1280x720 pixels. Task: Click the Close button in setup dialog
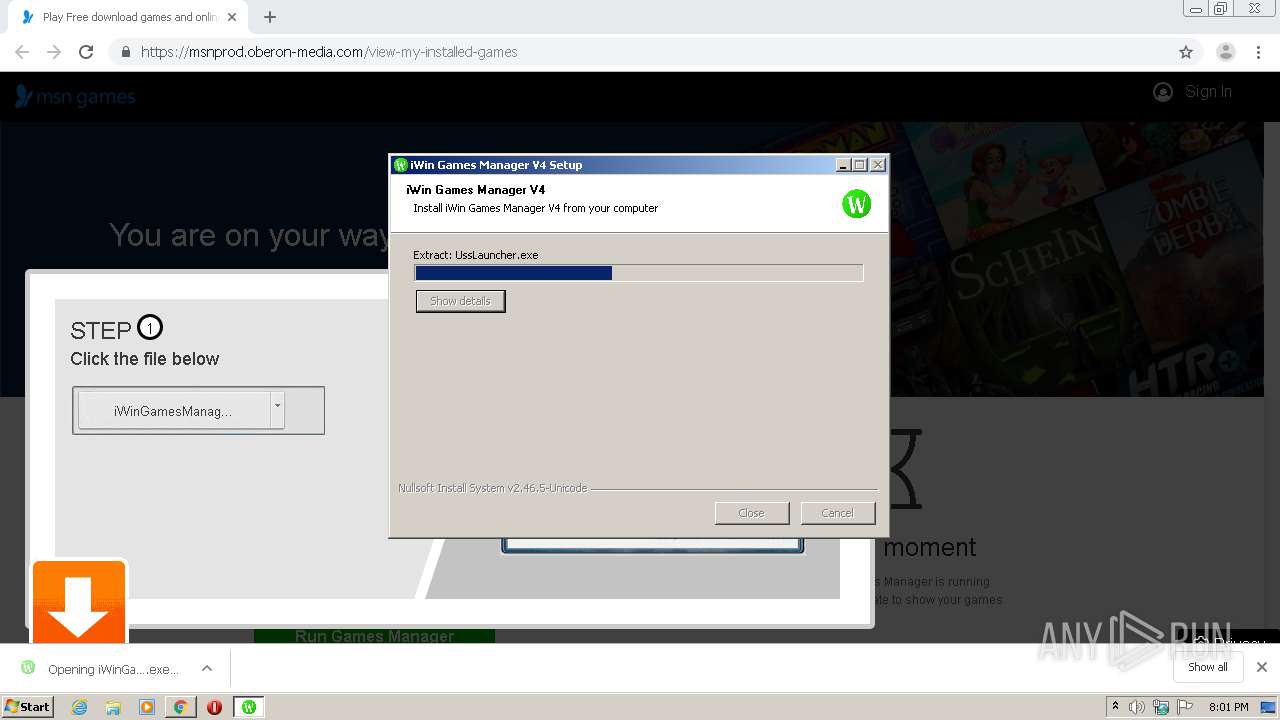(751, 513)
